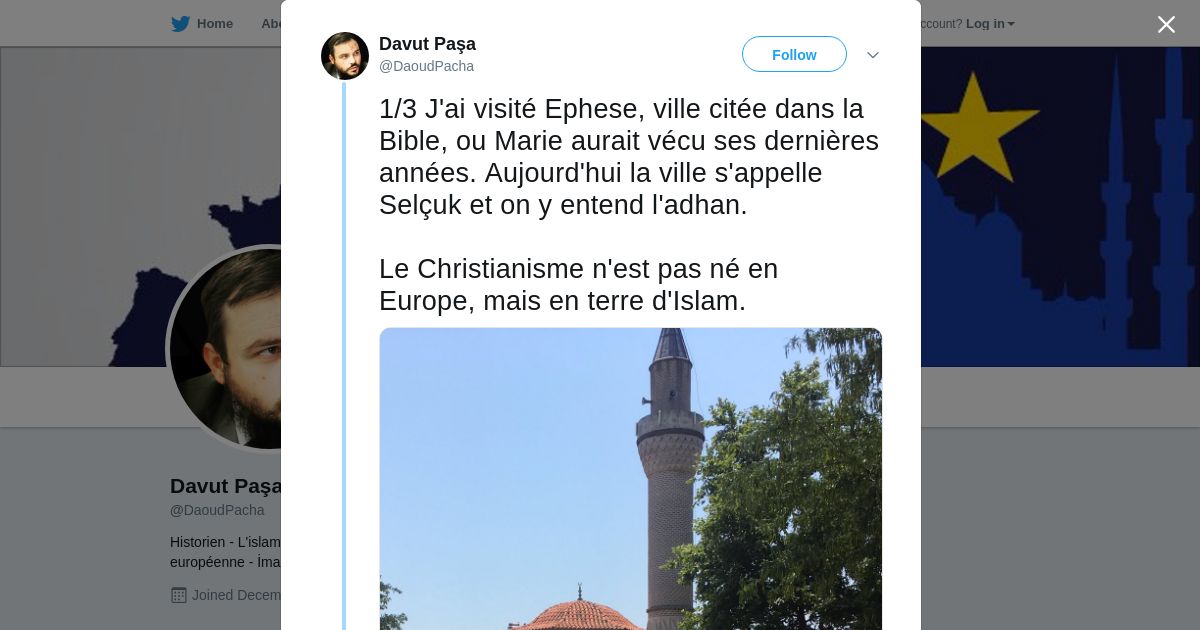Click the Joined date text
Screen dimensions: 1200x630
click(x=236, y=595)
